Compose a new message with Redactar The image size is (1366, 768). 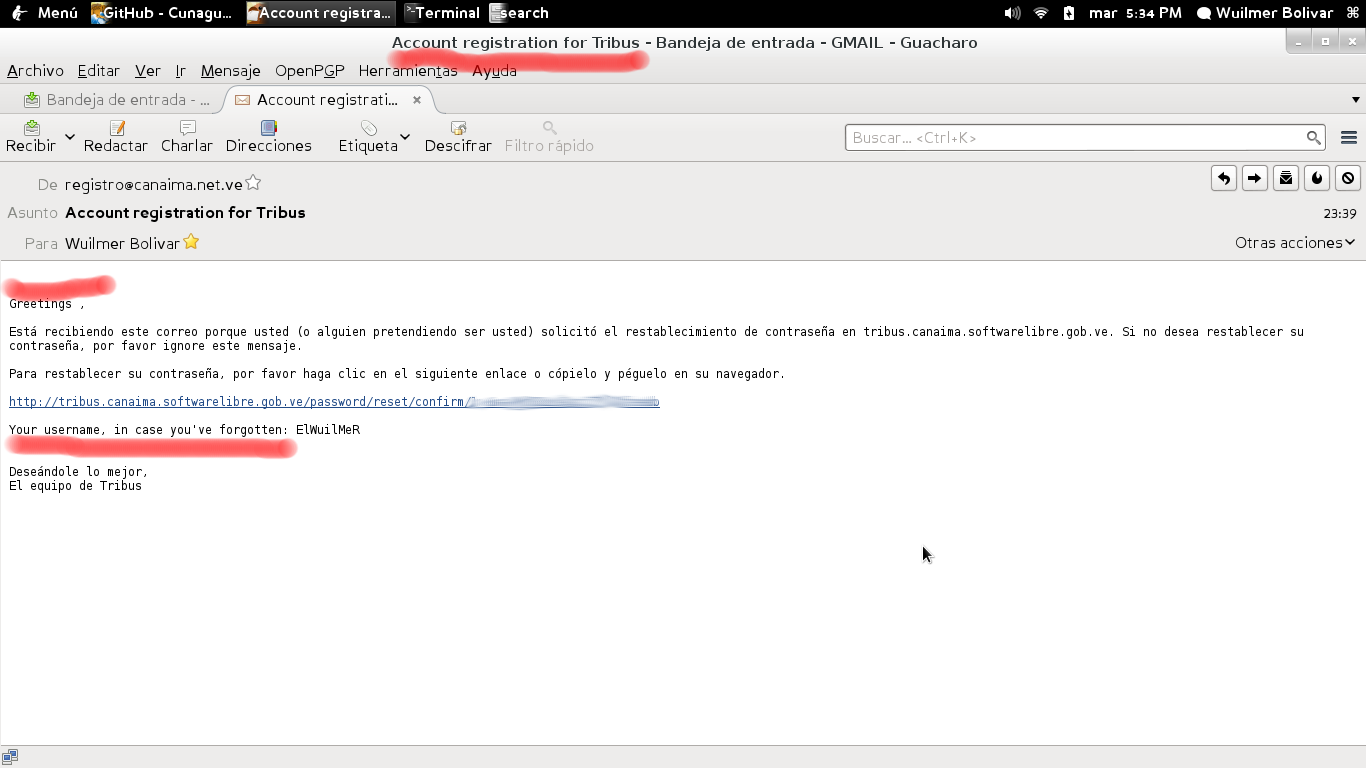(x=116, y=137)
